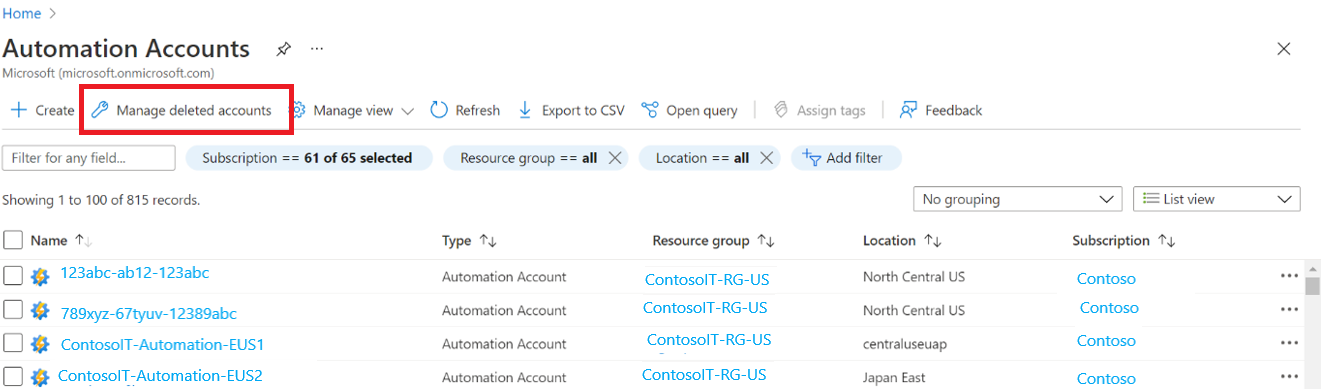This screenshot has width=1334, height=391.
Task: Open the Feedback panel
Action: pyautogui.click(x=941, y=110)
